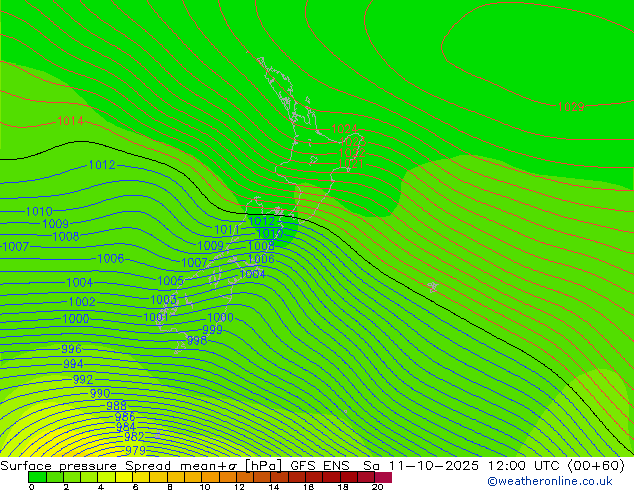Click the 994 contour label
This screenshot has height=490, width=634.
coord(73,364)
